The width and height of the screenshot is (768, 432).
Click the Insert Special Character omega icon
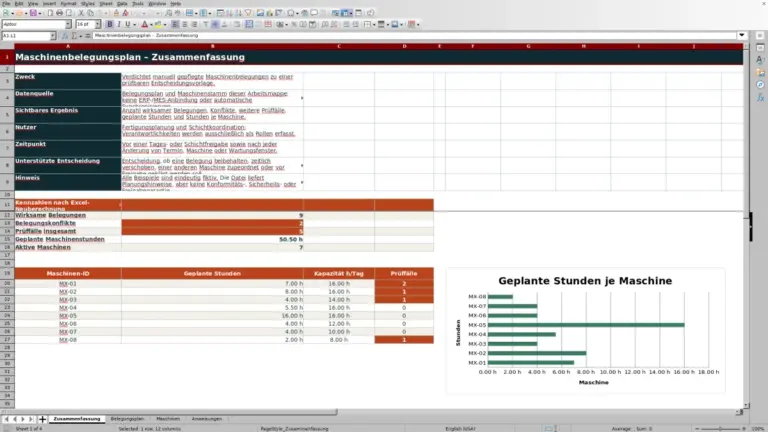coord(291,13)
